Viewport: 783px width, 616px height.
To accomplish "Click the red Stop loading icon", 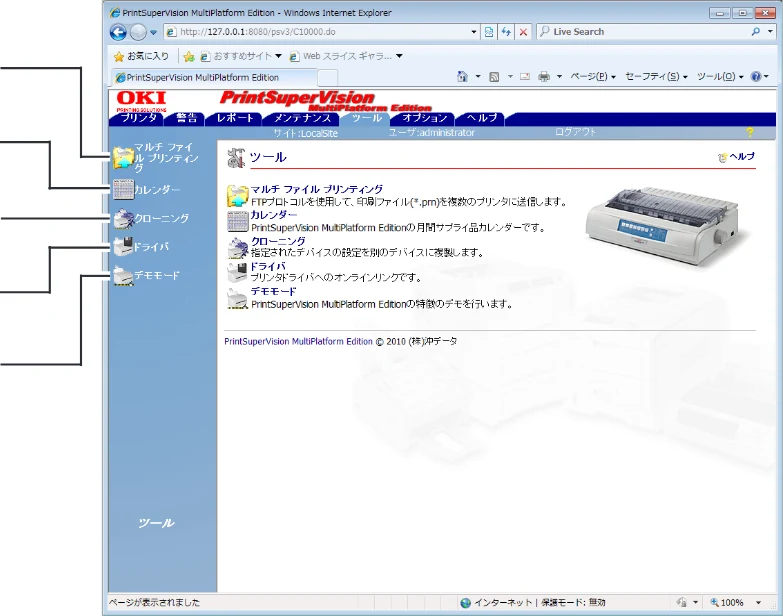I will point(523,32).
